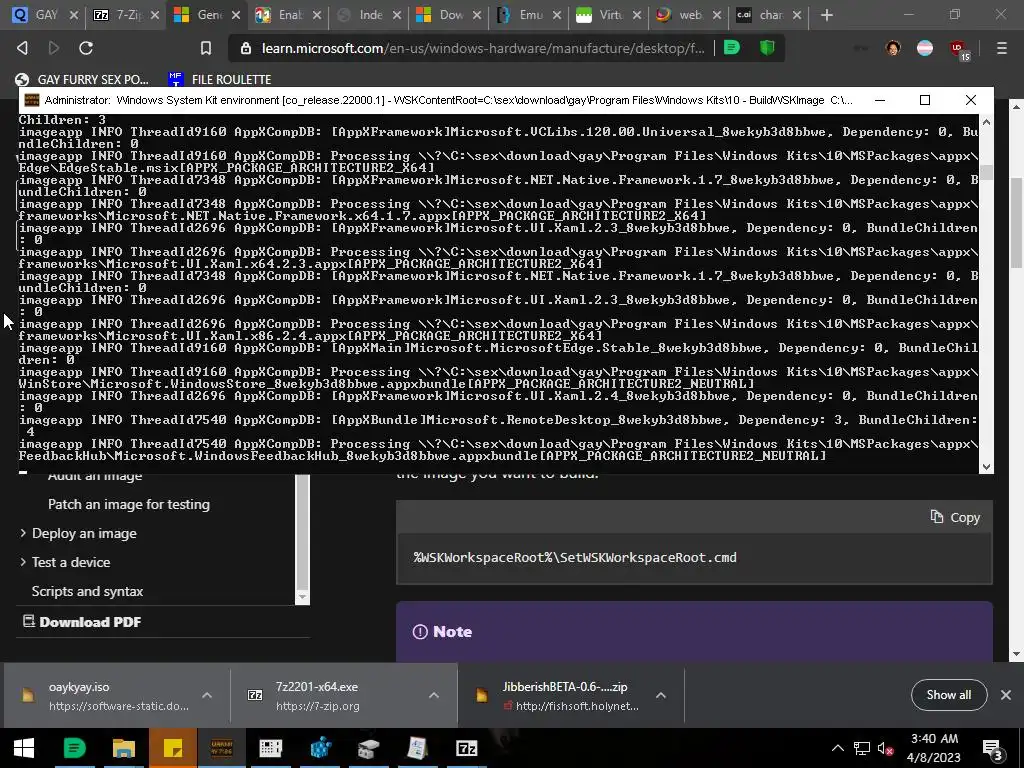Click the round profile avatar photo
Screen dimensions: 1024x768
(893, 48)
